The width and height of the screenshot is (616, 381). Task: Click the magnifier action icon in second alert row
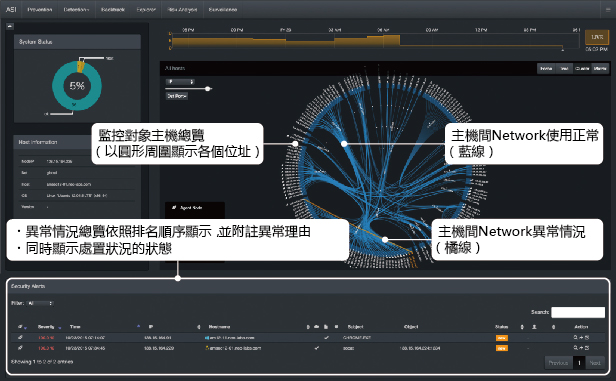[x=576, y=348]
